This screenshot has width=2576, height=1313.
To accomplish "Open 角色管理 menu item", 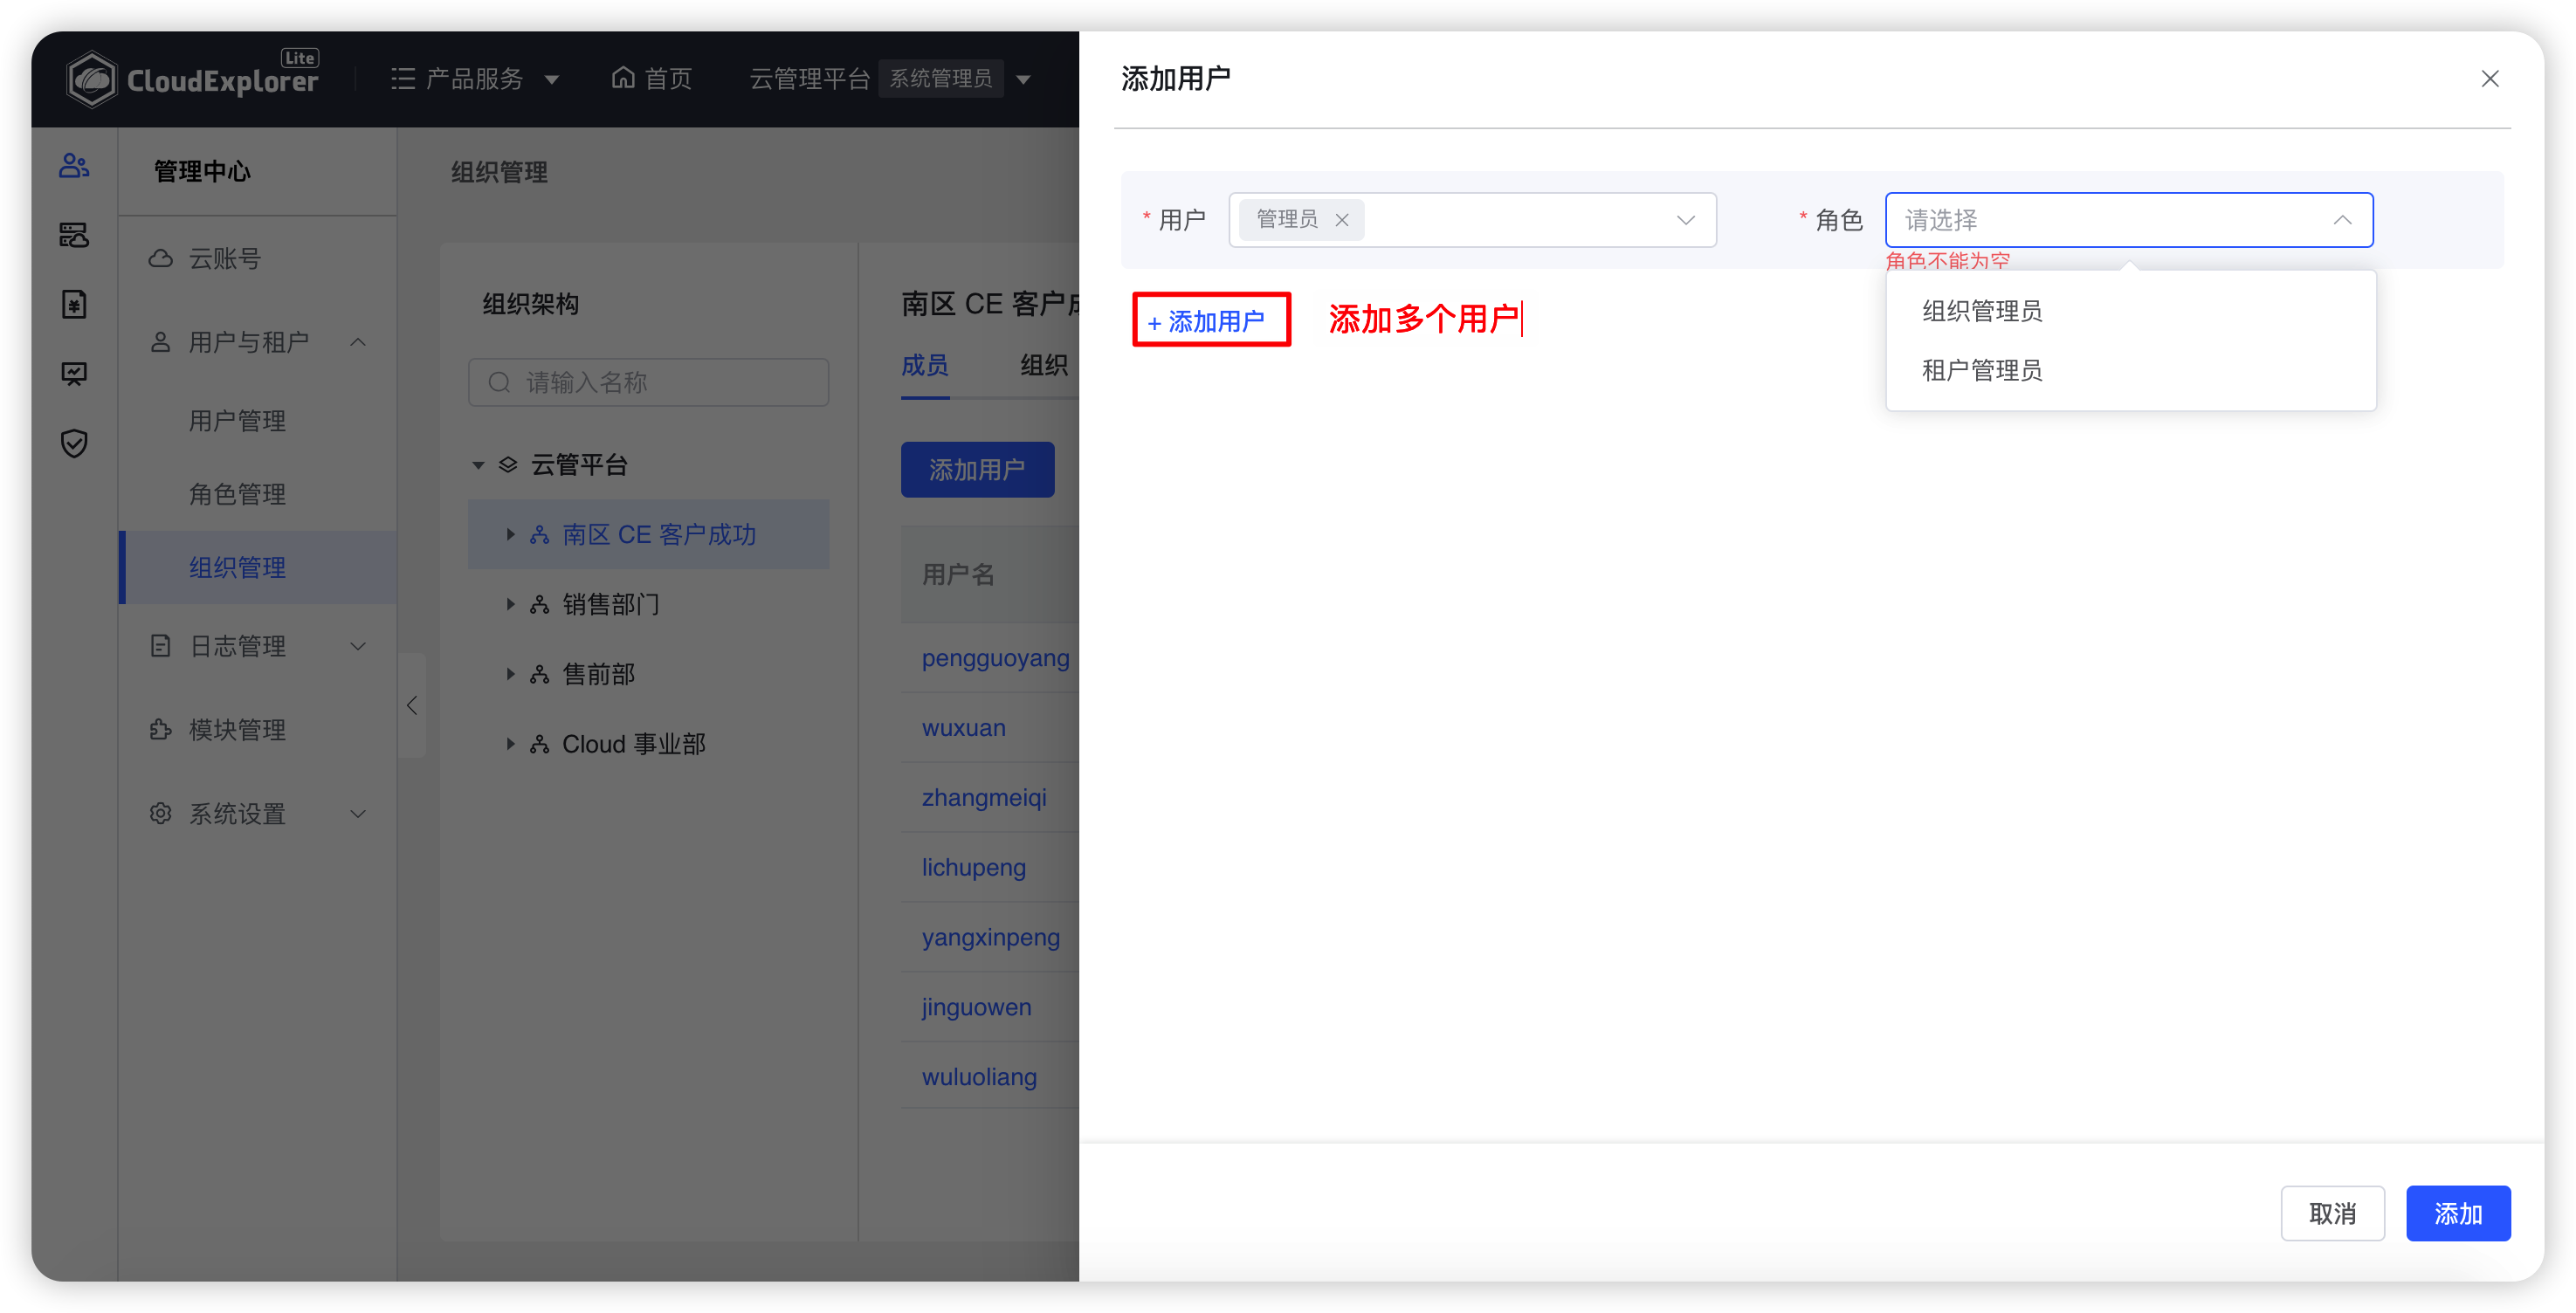I will [x=237, y=494].
